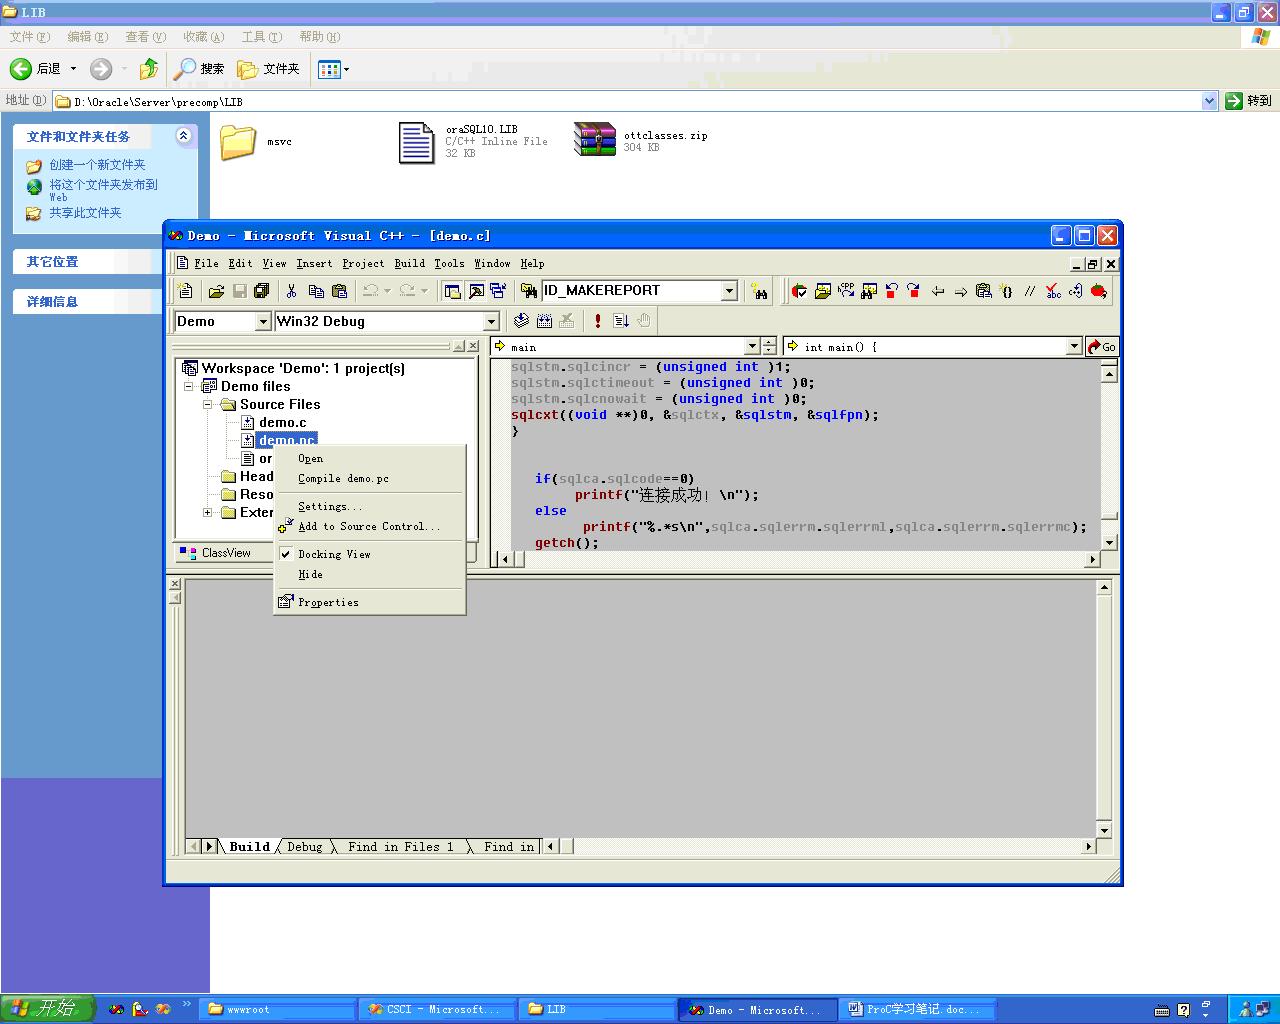Click the curly braces add-in icon
The image size is (1280, 1024).
[x=1007, y=291]
